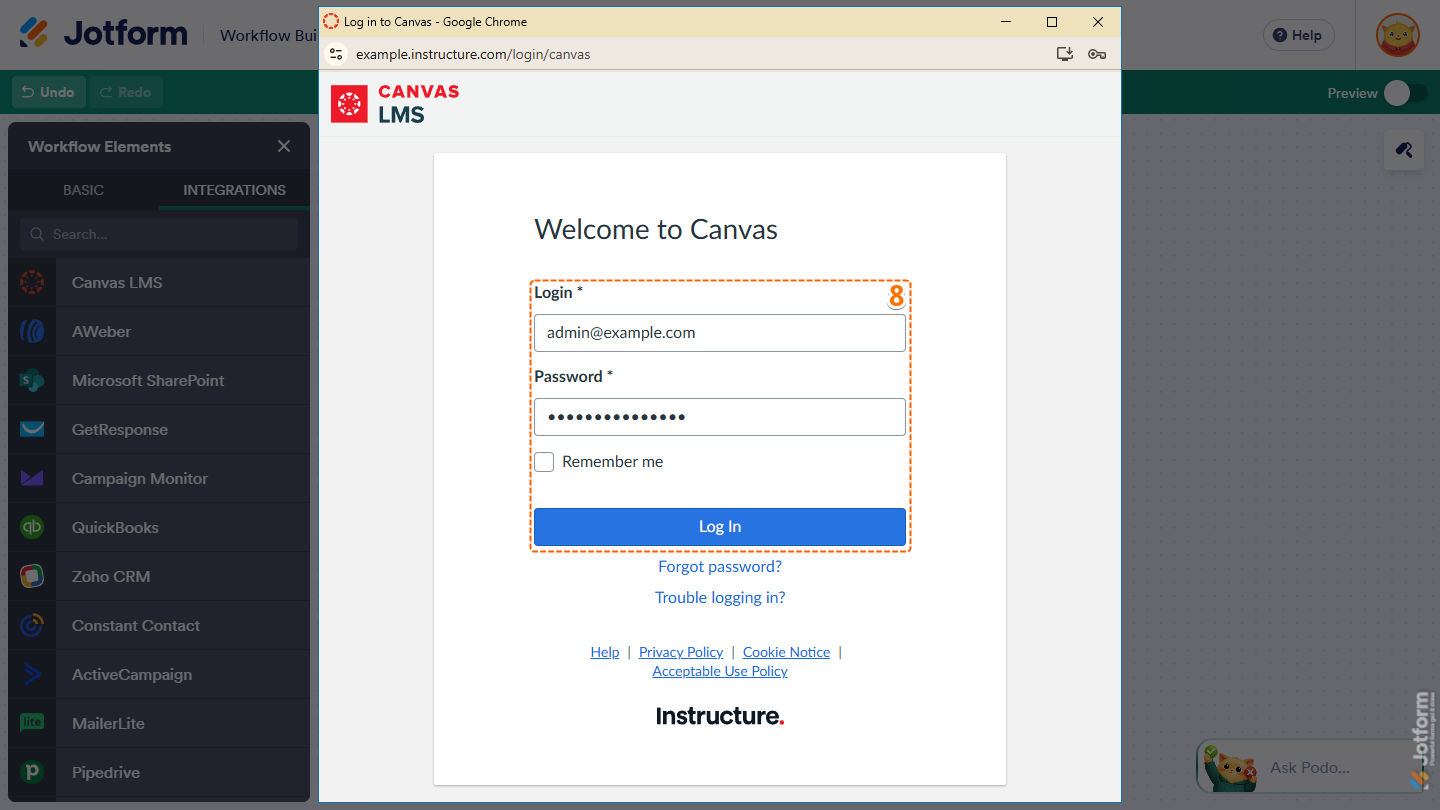The image size is (1440, 810).
Task: Click the paint roller designer icon
Action: click(x=1404, y=150)
